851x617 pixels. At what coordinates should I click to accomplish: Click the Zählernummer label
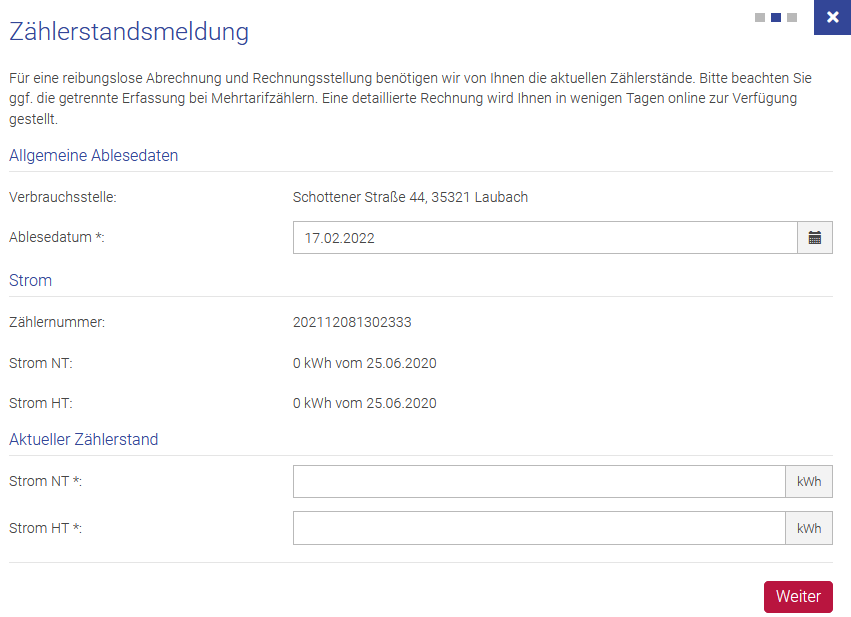point(57,322)
